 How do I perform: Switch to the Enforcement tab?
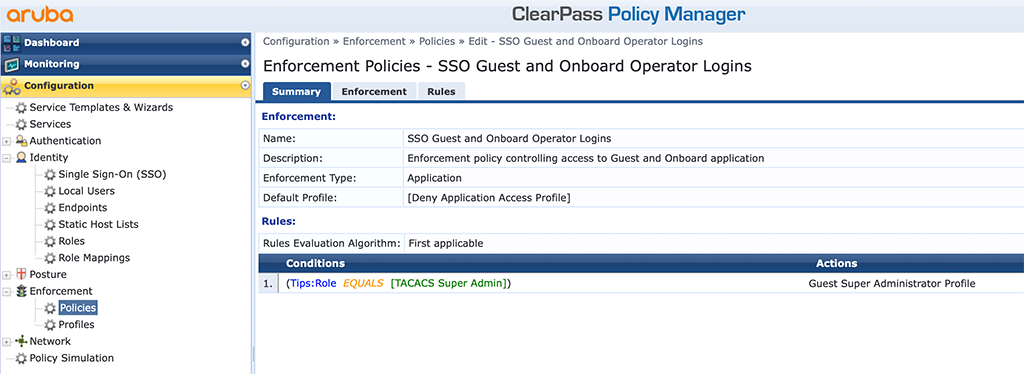[374, 91]
